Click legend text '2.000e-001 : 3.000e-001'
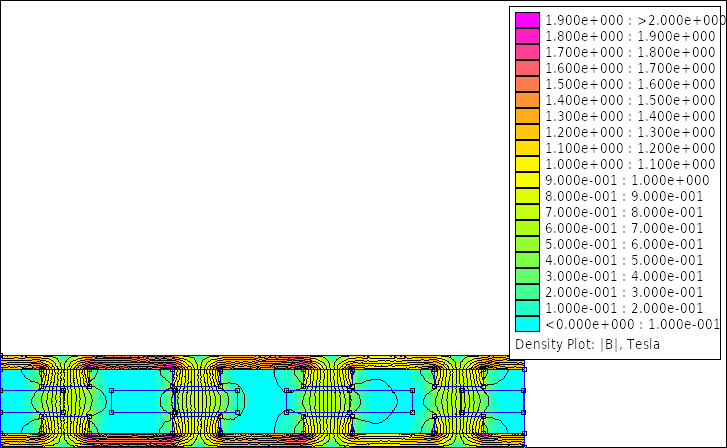727x448 pixels. (x=624, y=292)
